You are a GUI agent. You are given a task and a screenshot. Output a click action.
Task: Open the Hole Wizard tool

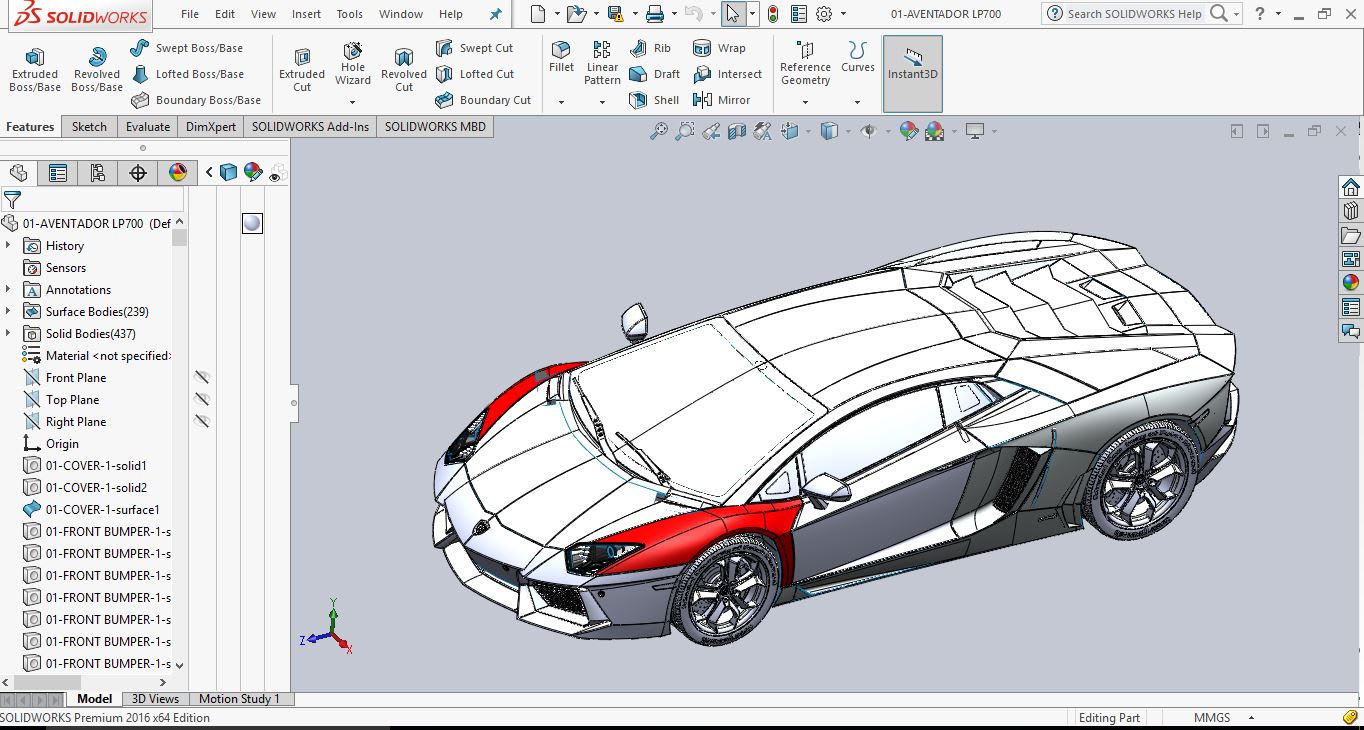353,63
